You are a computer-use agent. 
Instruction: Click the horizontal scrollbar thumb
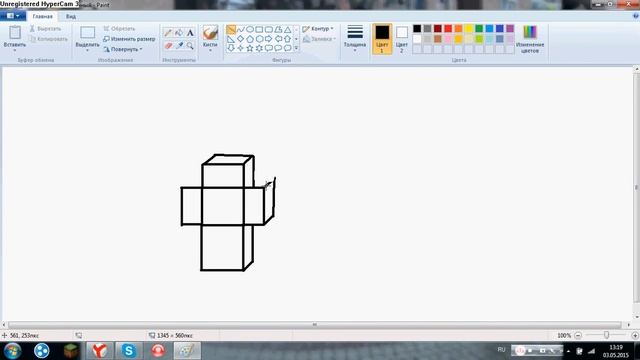(314, 325)
